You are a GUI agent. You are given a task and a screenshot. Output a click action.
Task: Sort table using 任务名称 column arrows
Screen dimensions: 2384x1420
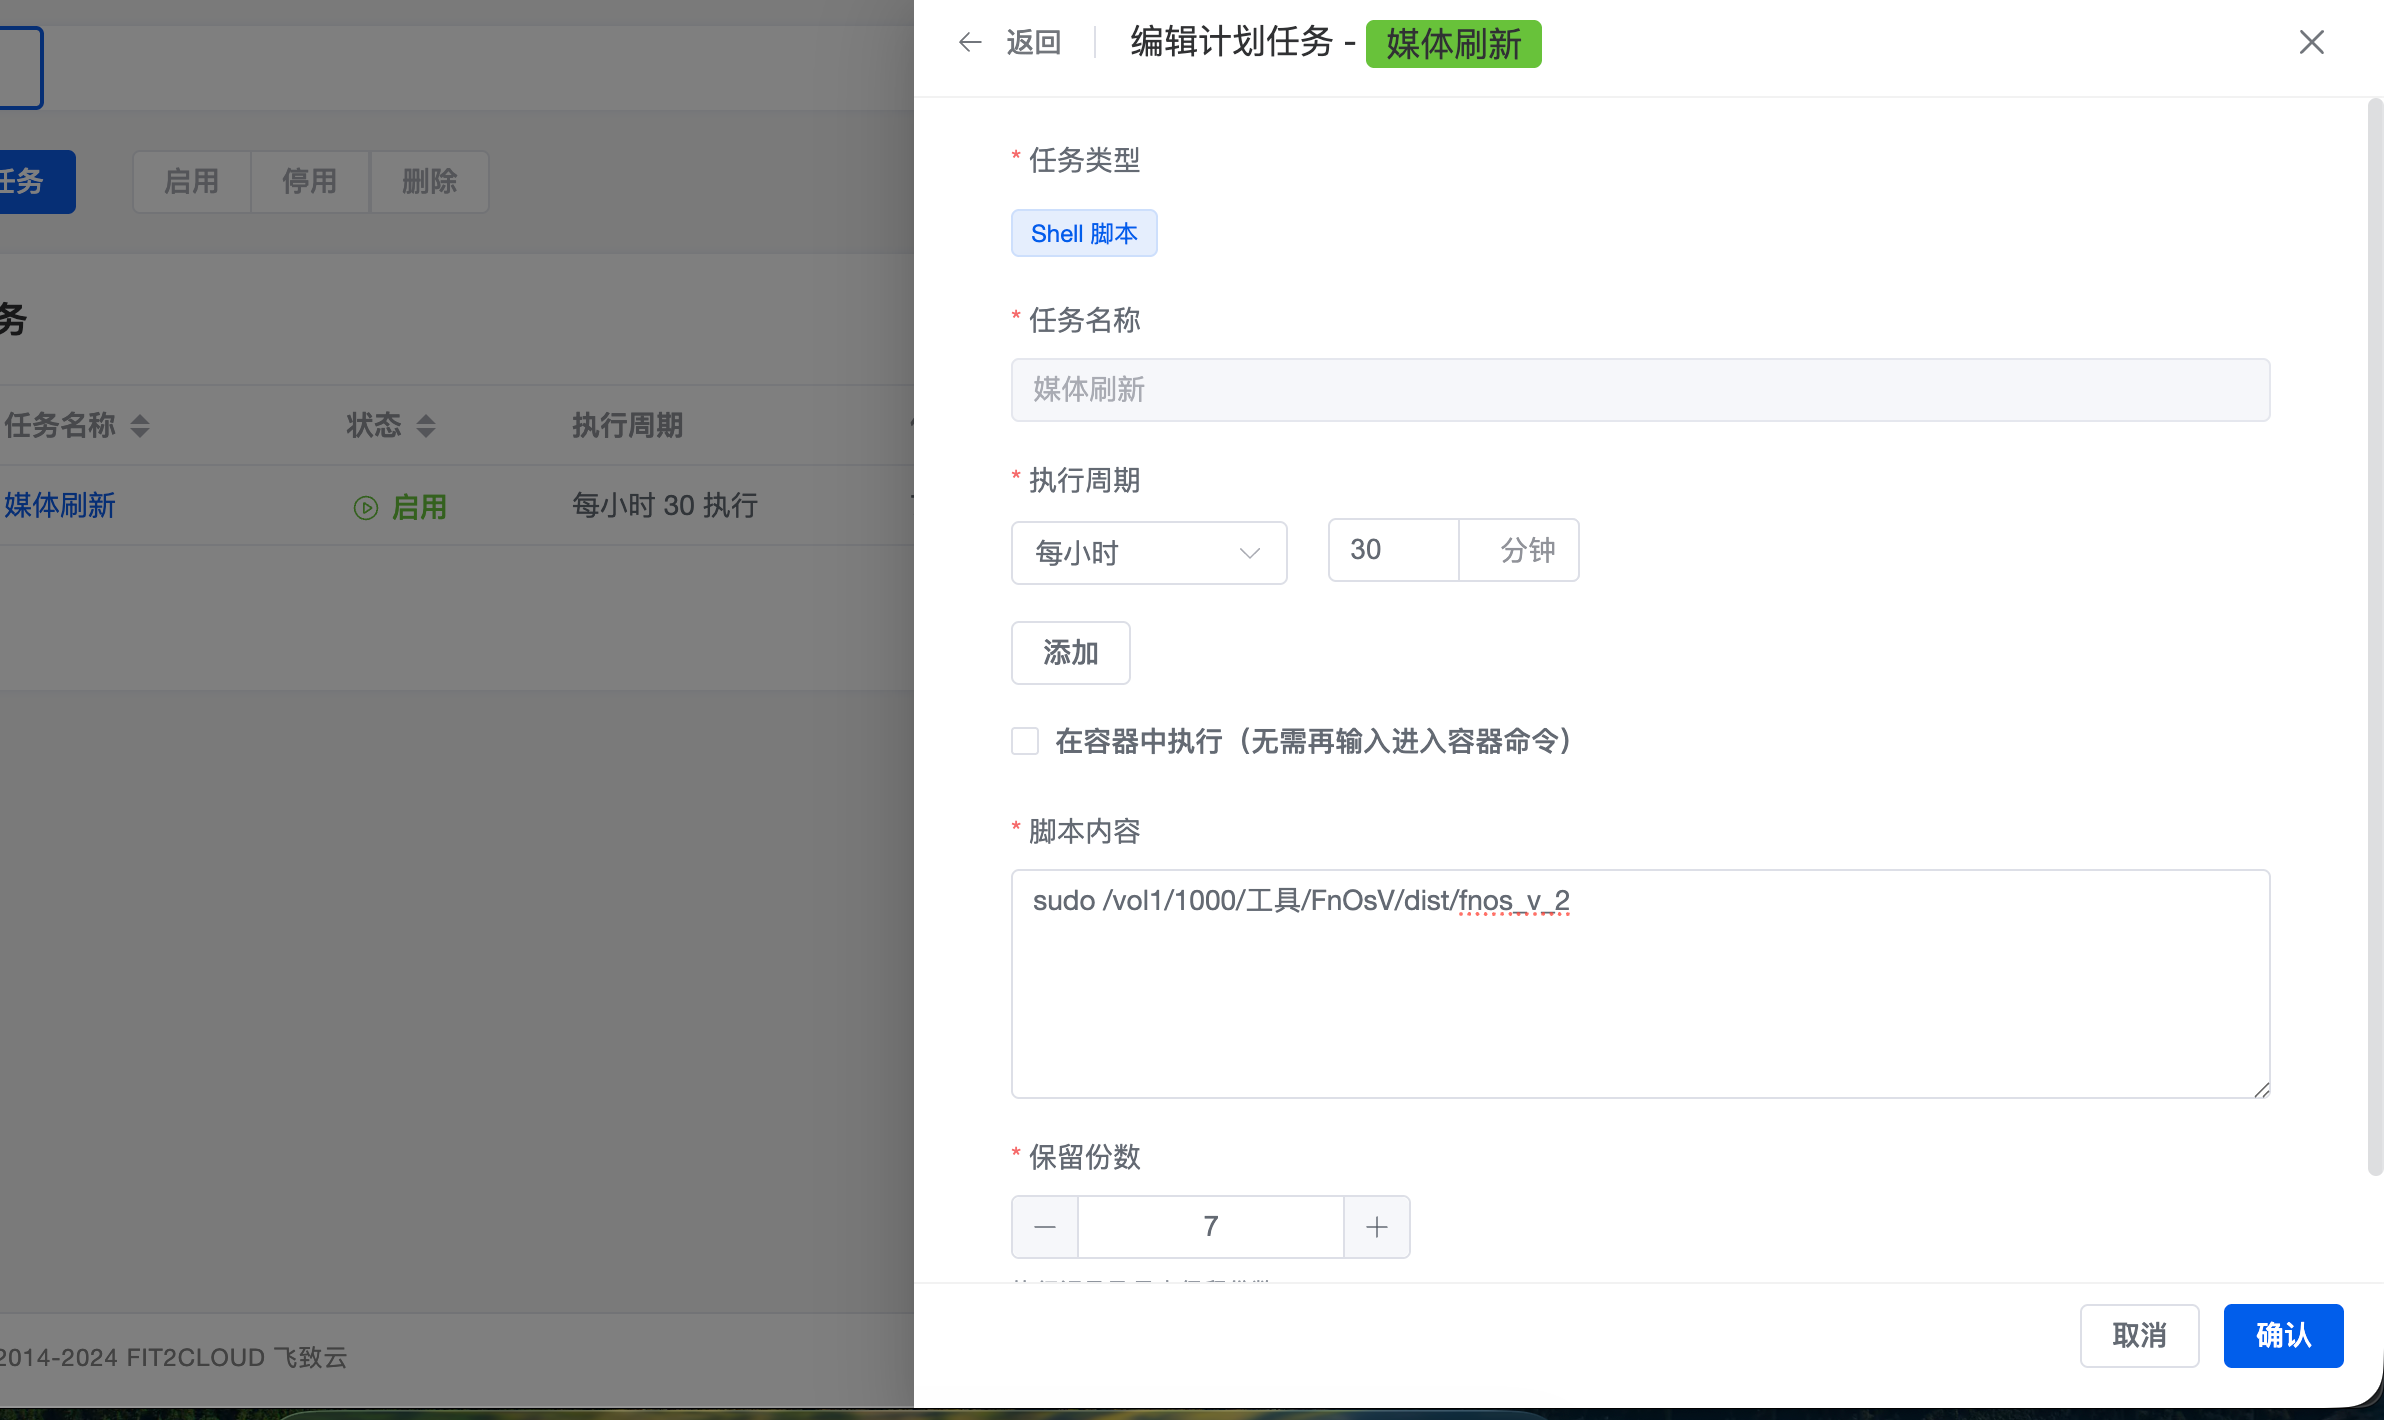(x=139, y=426)
